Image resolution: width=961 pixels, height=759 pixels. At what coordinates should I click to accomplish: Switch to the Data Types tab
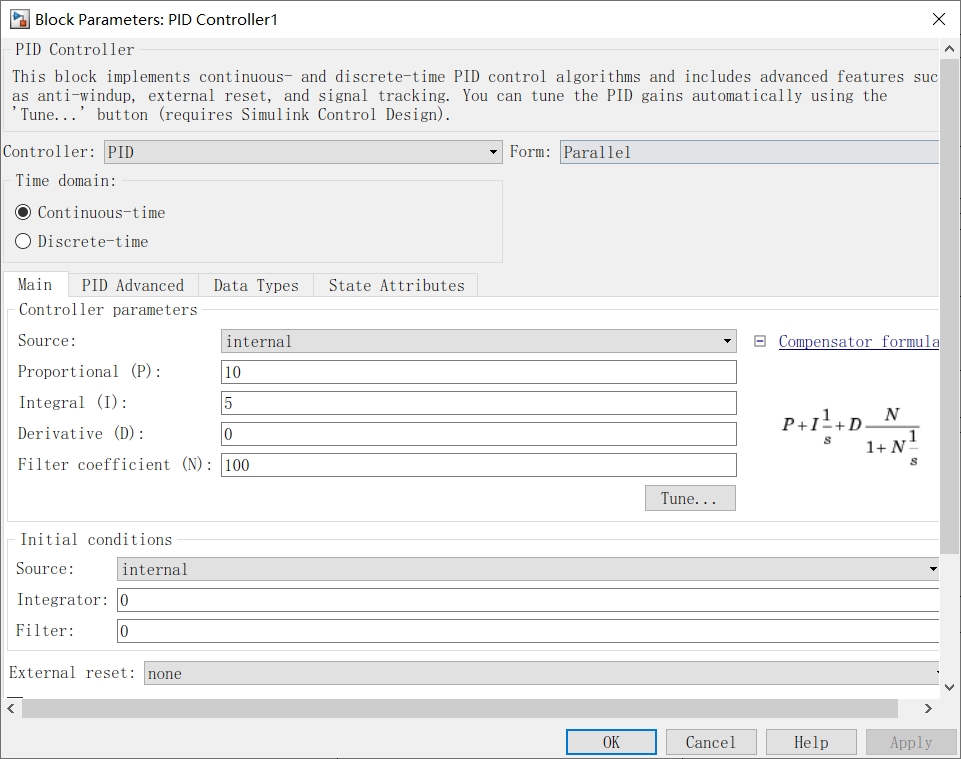pos(256,285)
